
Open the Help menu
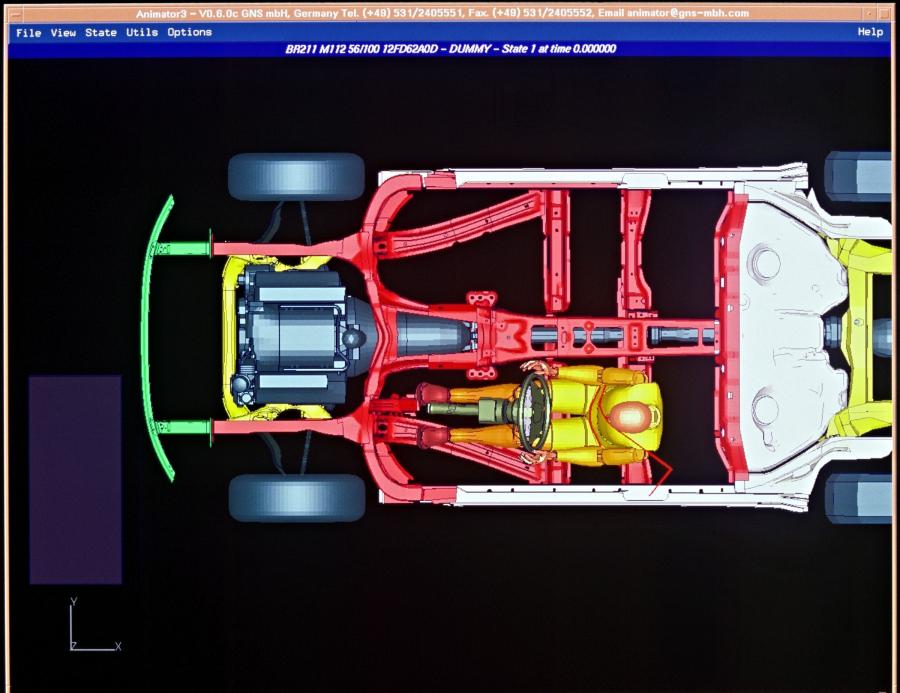click(870, 32)
